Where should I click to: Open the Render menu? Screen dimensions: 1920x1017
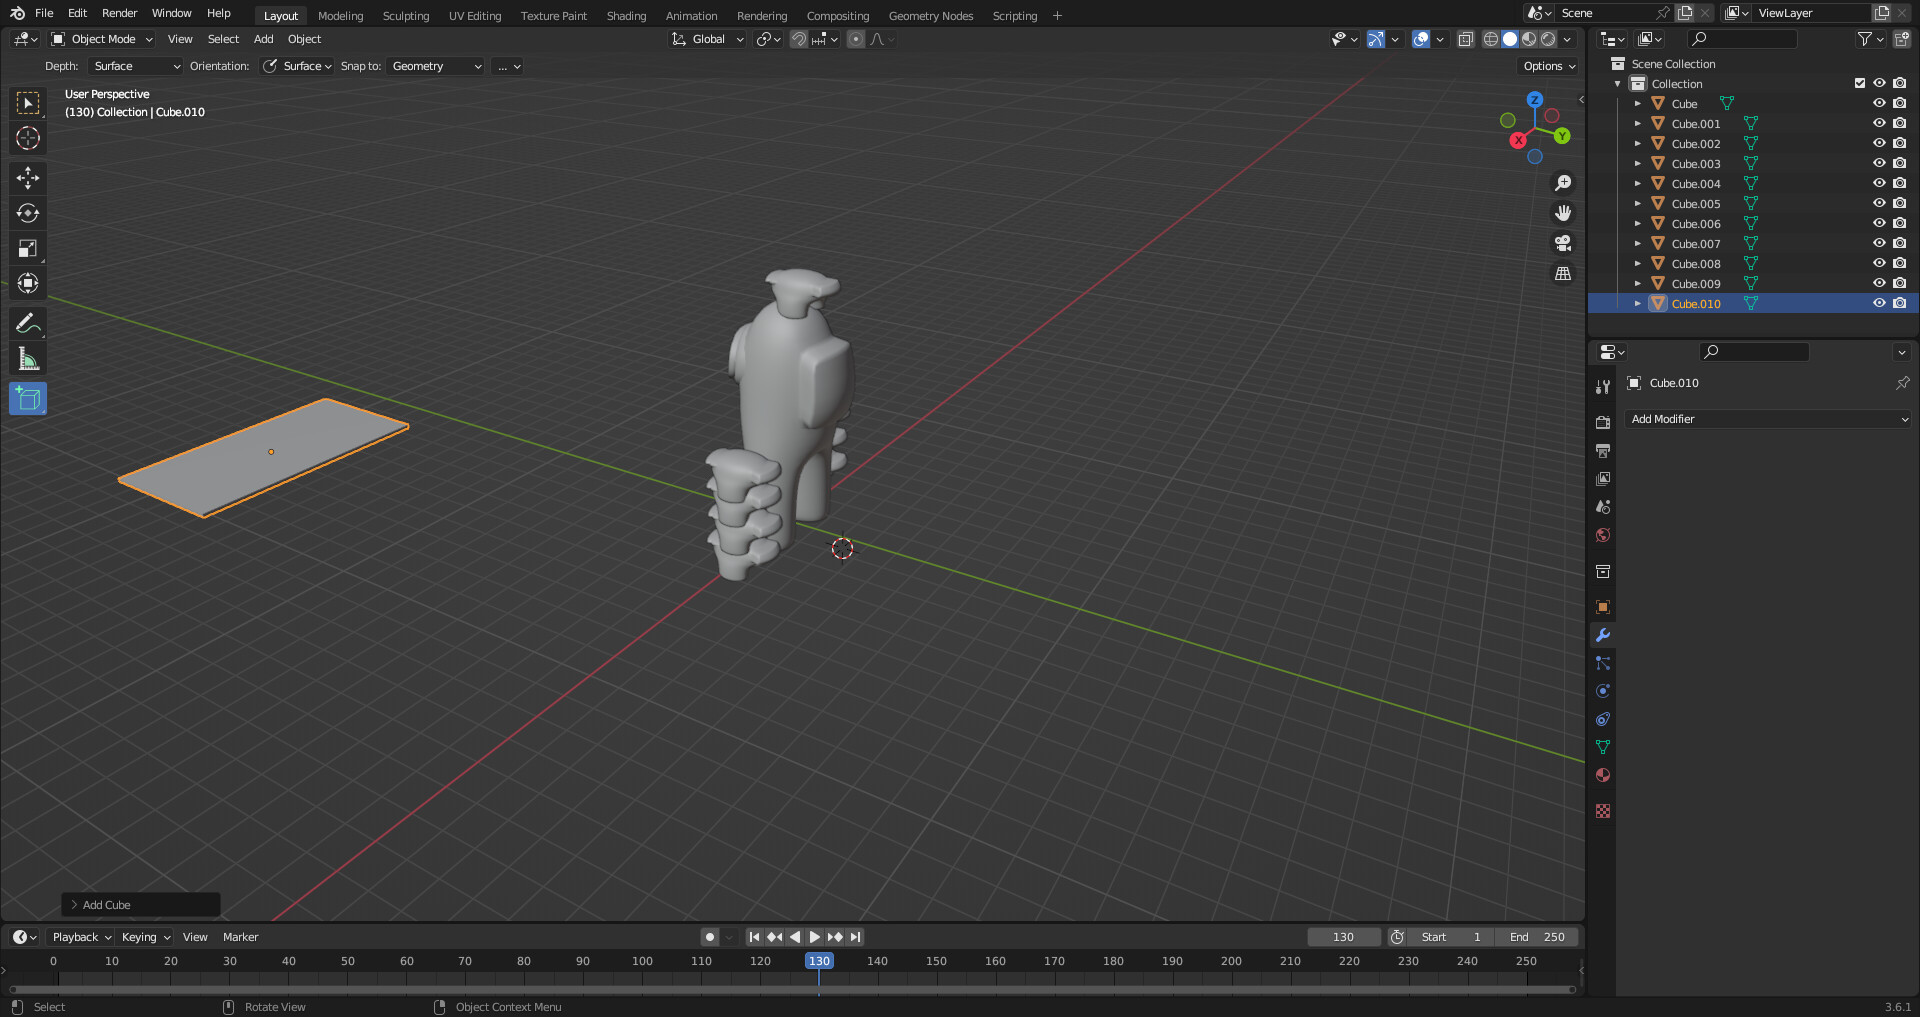coord(119,13)
